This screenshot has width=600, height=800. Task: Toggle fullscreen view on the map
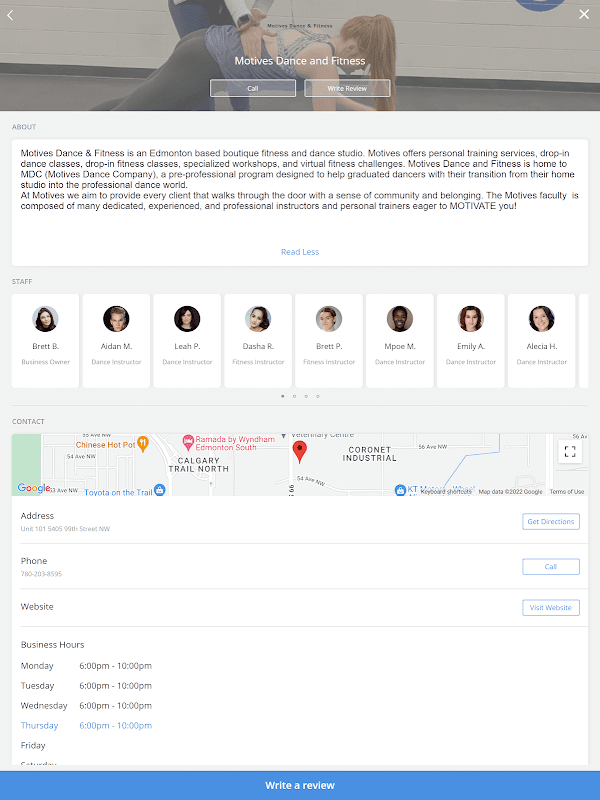[x=570, y=451]
